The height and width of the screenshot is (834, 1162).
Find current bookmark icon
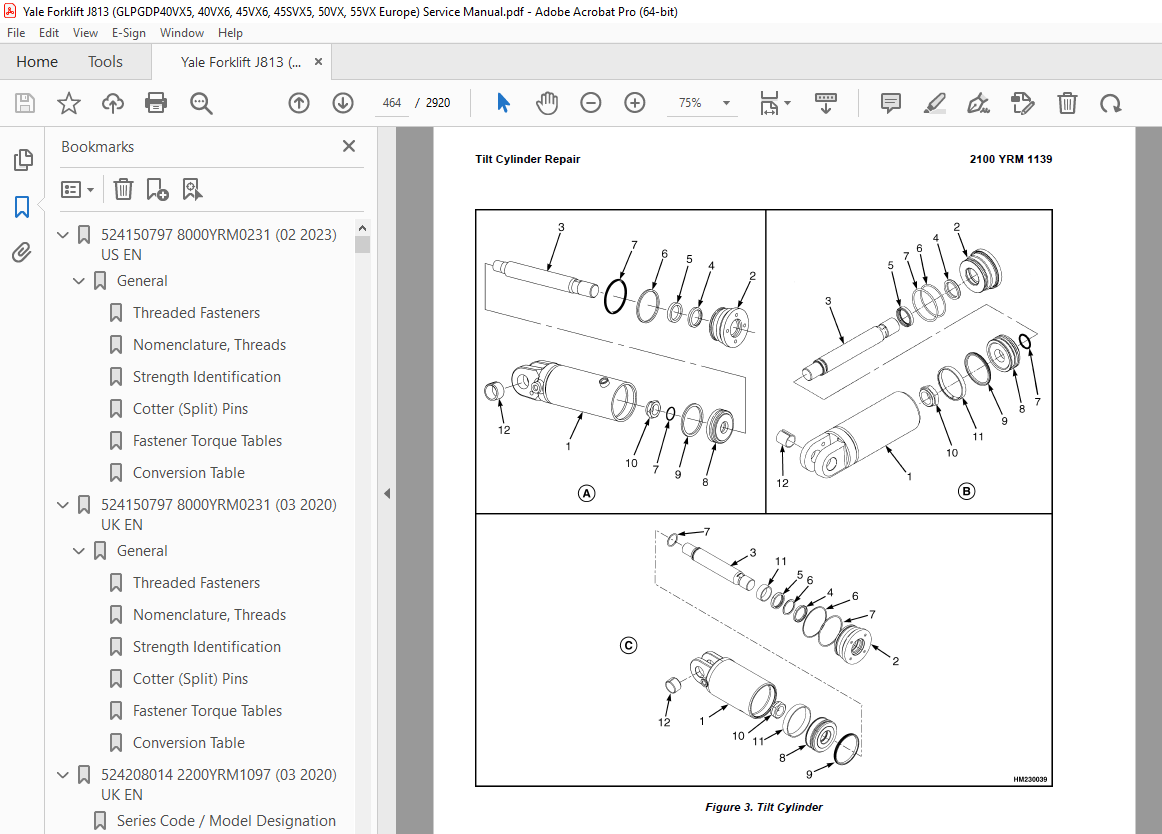[x=192, y=190]
